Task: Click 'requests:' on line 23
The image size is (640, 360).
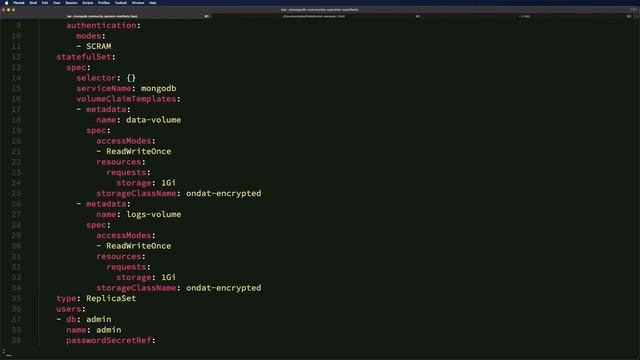Action: pyautogui.click(x=128, y=173)
